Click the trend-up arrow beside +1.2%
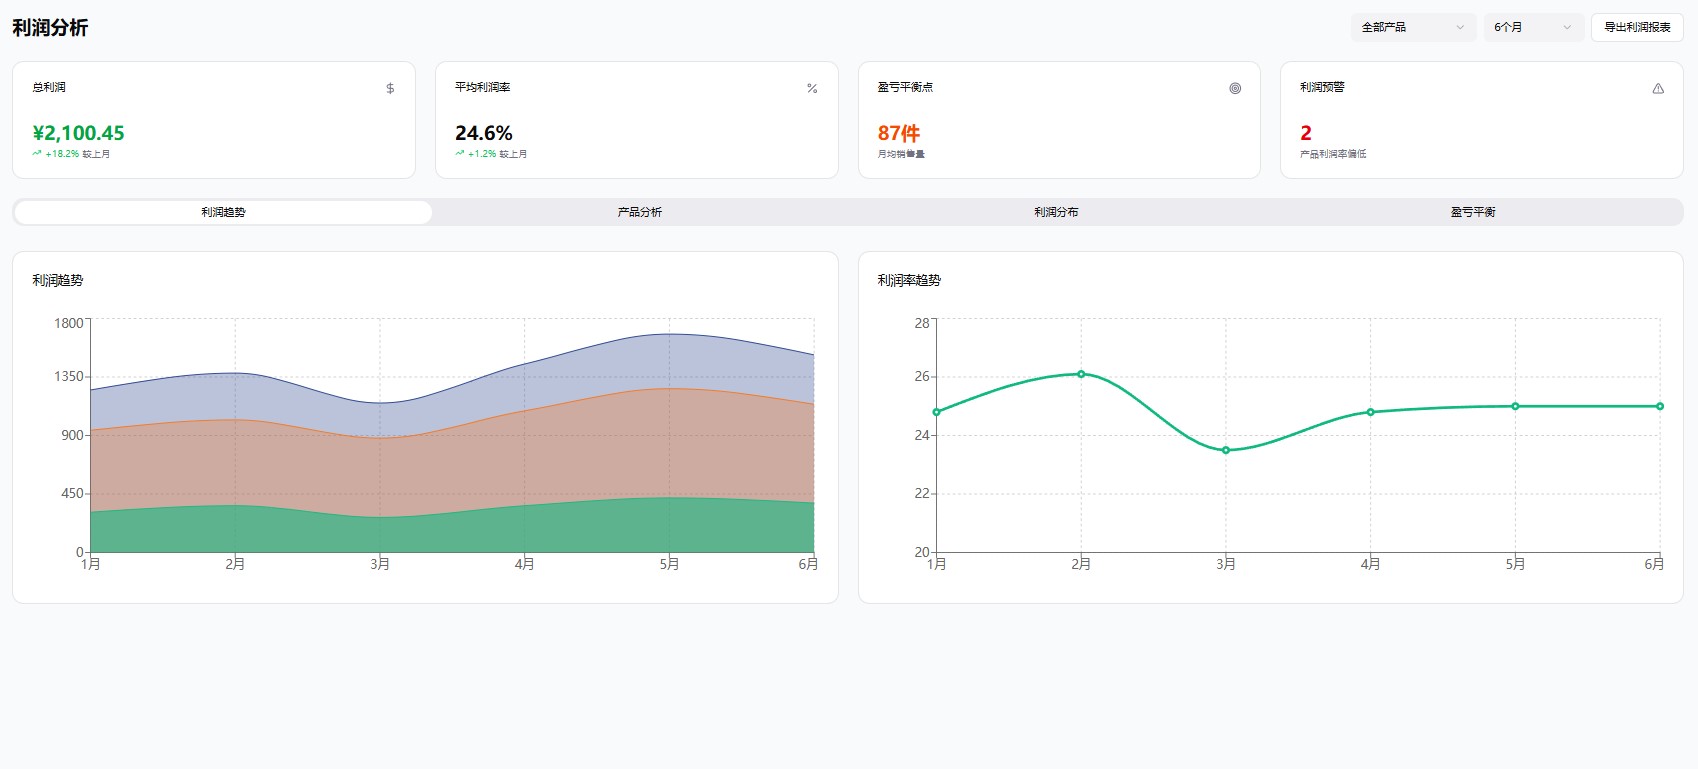Screen dimensions: 1698x769 tap(460, 154)
